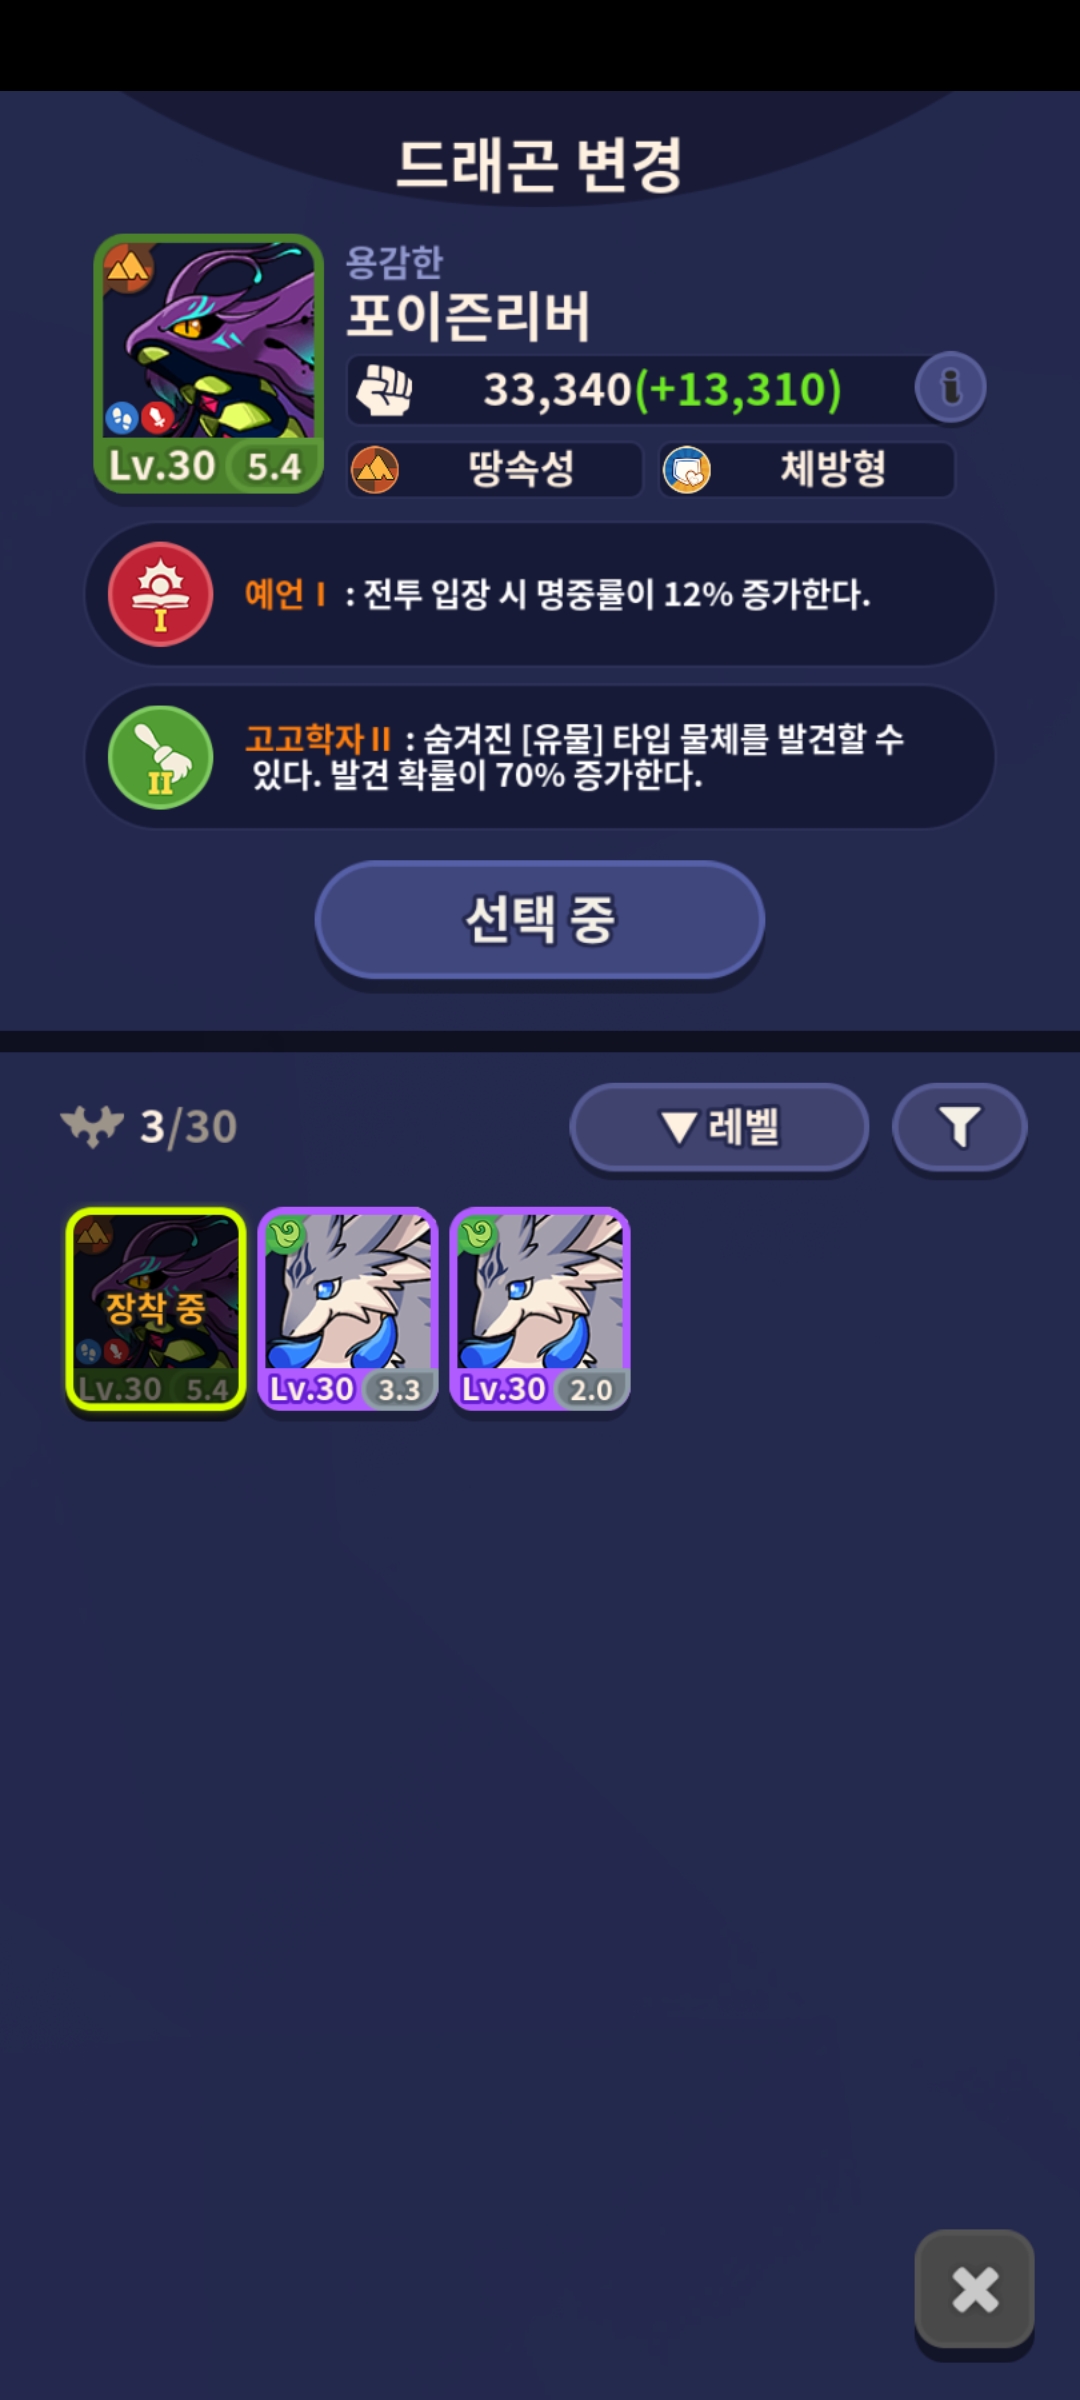Tap the 고고학자 II skill description
This screenshot has width=1080, height=2400.
(x=574, y=757)
